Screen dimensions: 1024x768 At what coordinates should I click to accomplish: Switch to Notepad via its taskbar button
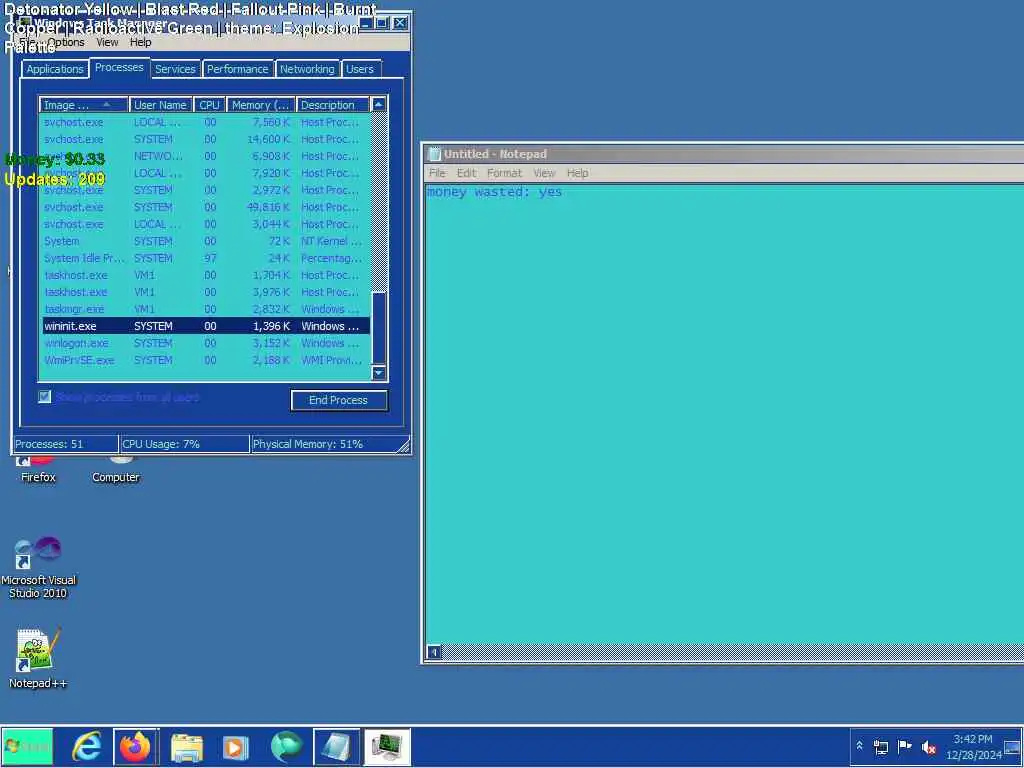click(x=336, y=746)
